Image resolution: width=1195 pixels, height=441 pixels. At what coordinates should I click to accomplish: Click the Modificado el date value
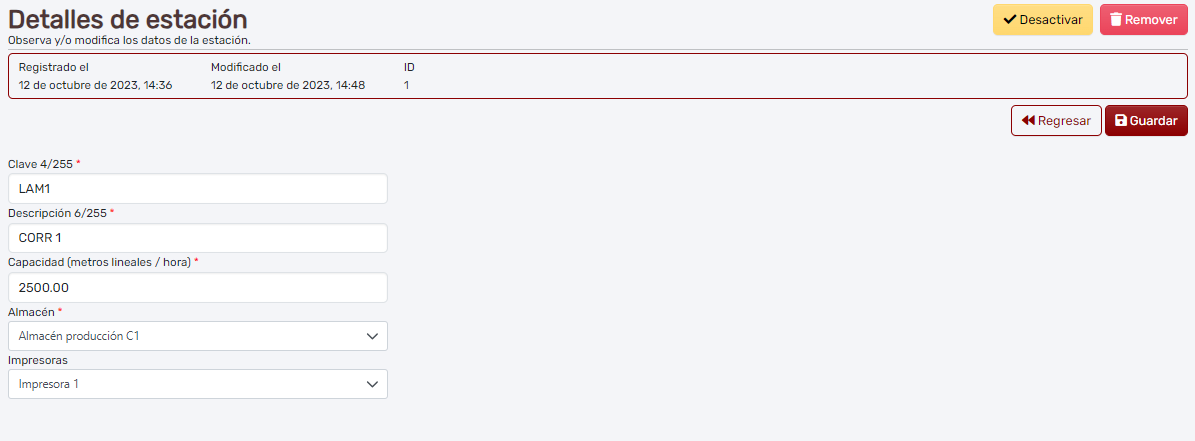[x=288, y=86]
